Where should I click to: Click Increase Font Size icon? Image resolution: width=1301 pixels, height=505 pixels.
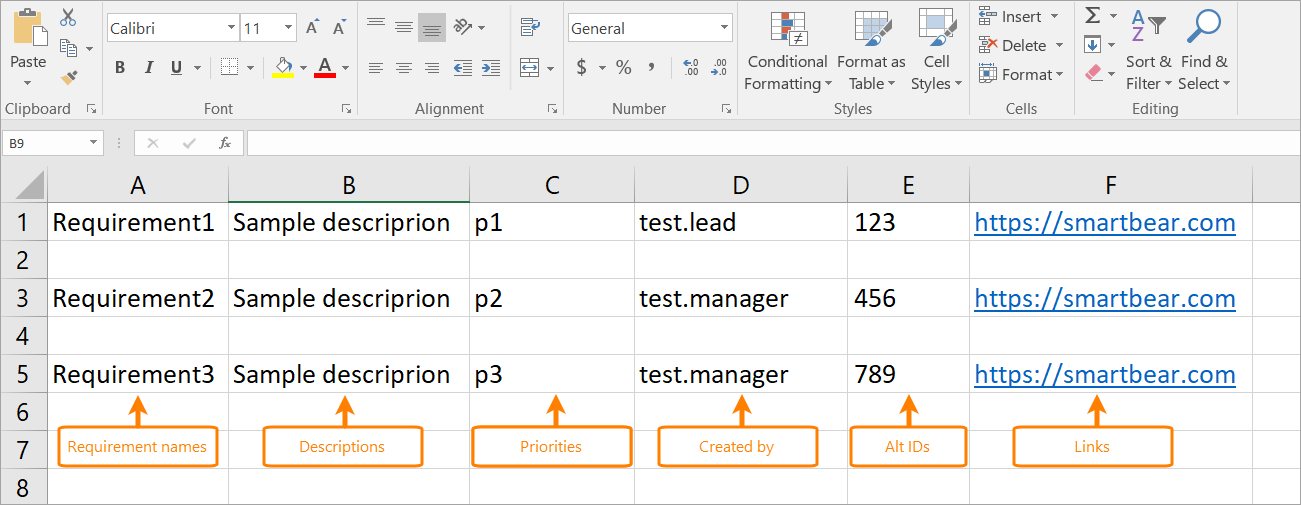[x=312, y=28]
